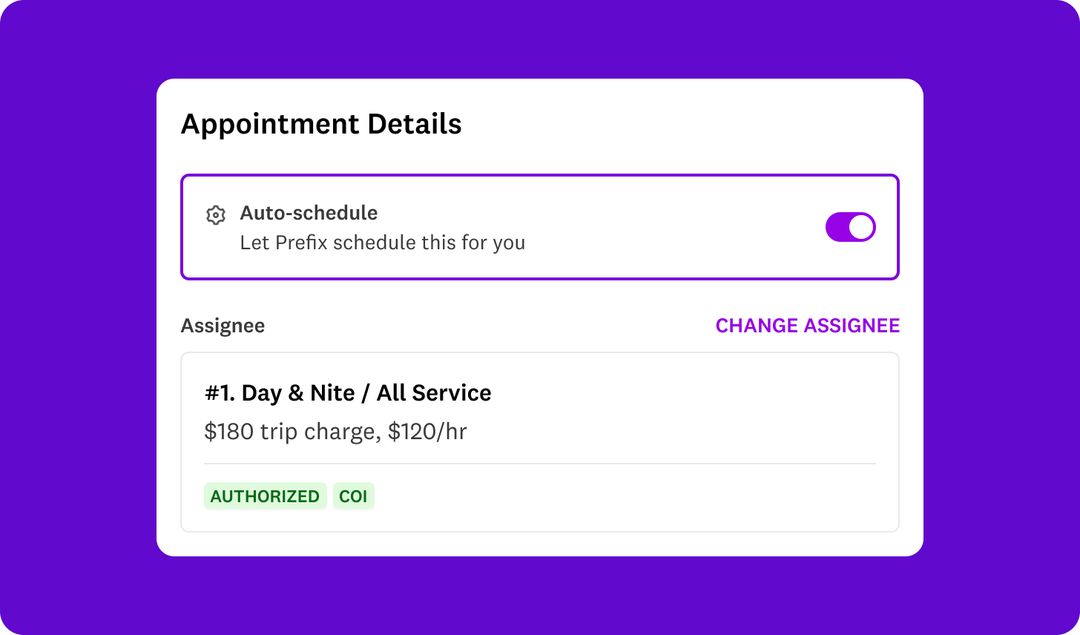1080x635 pixels.
Task: Click the empty space right of COI badge
Action: point(620,496)
